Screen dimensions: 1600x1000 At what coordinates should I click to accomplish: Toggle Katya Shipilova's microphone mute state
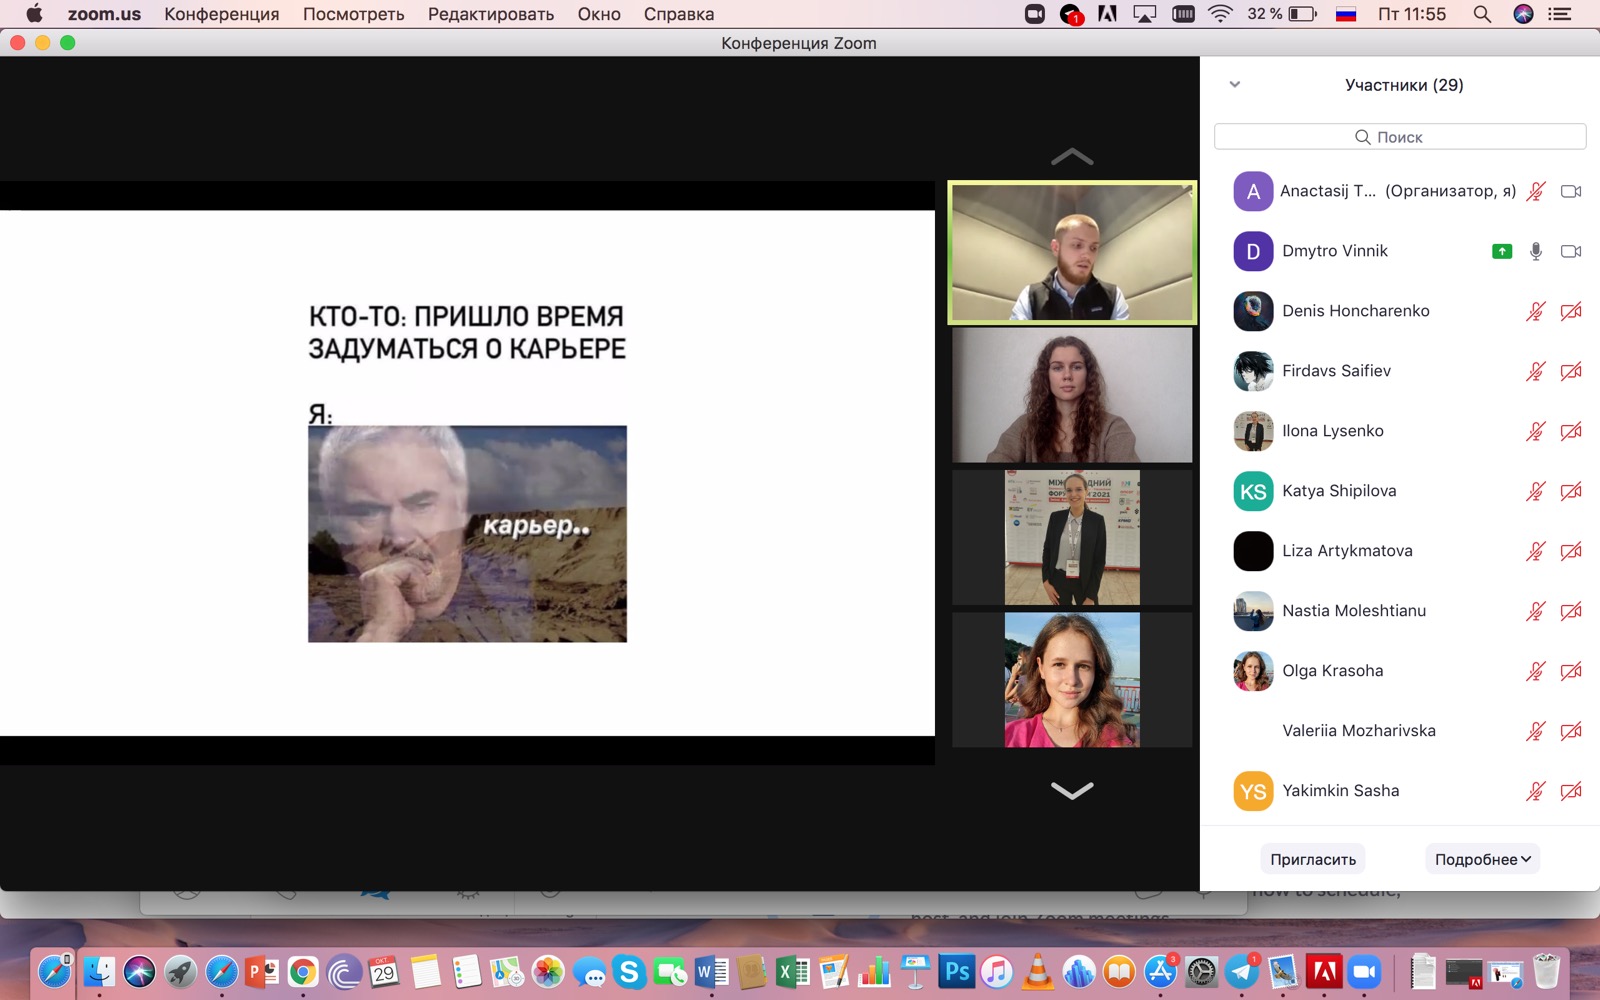[x=1536, y=491]
